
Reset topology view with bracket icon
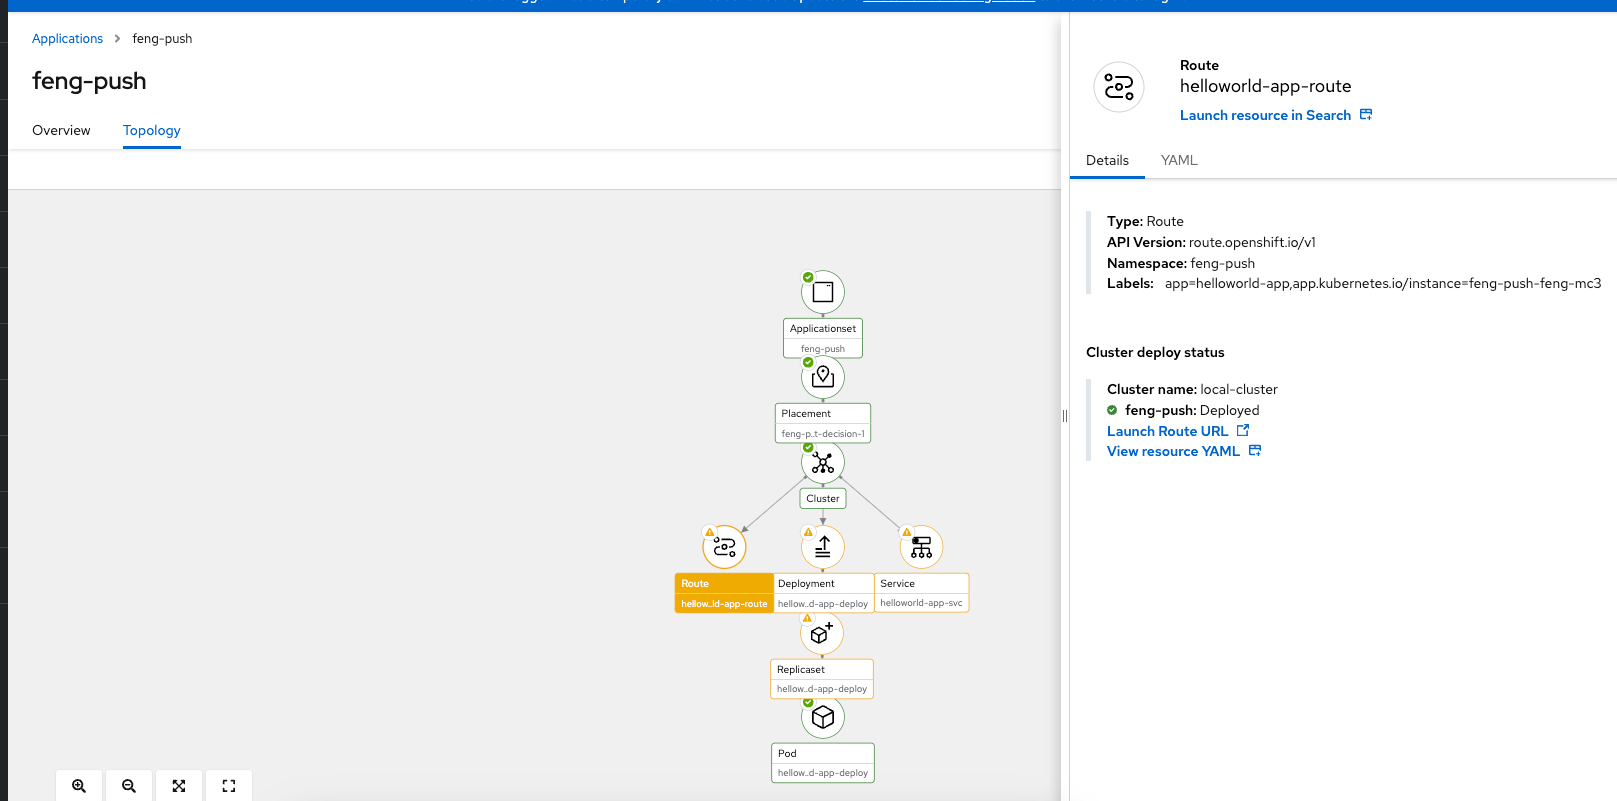pos(229,786)
